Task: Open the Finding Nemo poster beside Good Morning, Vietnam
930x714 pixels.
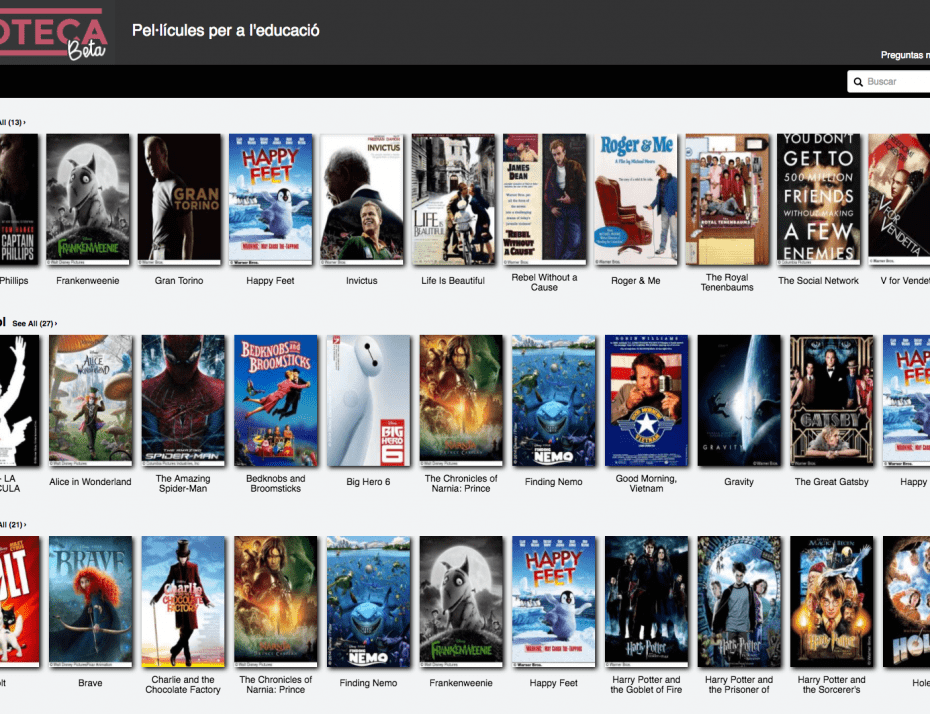Action: pyautogui.click(x=554, y=400)
